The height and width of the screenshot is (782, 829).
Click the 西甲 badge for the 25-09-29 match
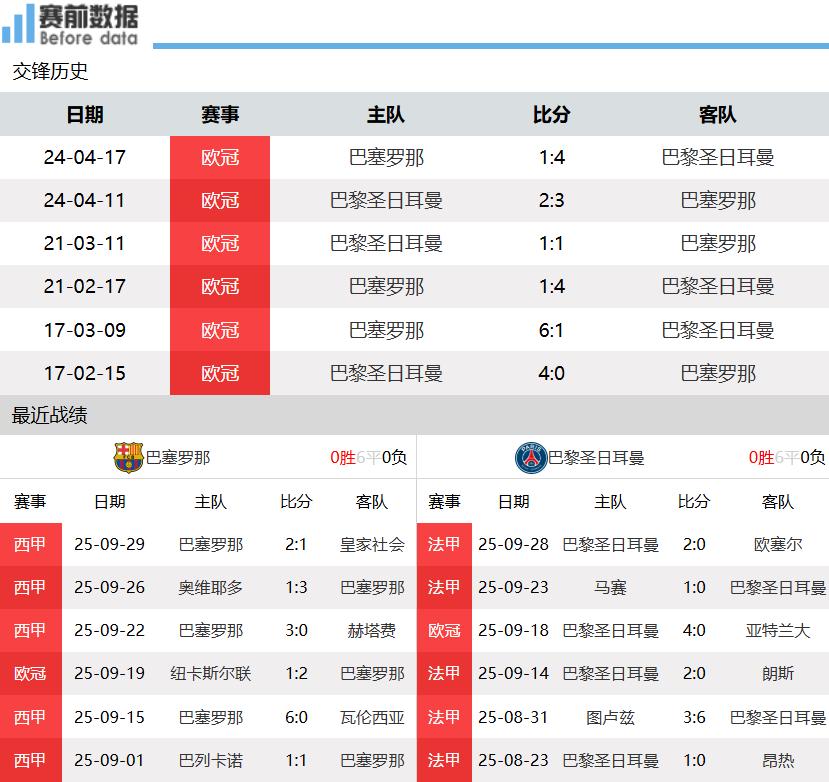pyautogui.click(x=30, y=544)
